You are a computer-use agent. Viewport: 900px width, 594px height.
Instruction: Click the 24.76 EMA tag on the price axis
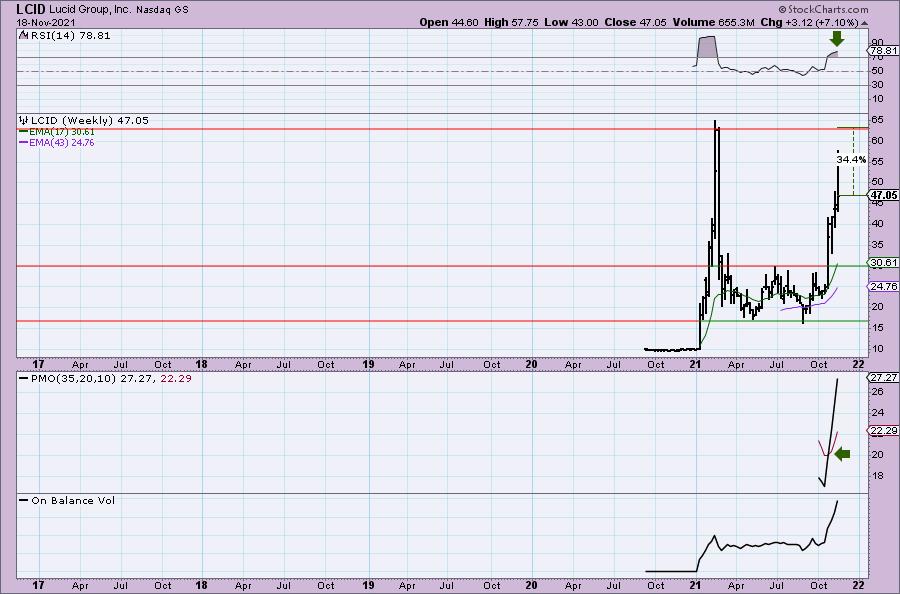pyautogui.click(x=883, y=286)
